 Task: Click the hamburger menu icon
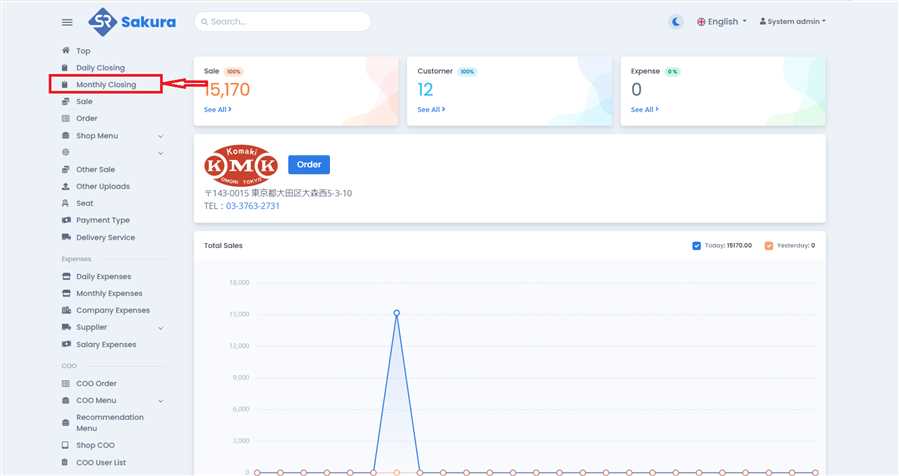[x=67, y=22]
